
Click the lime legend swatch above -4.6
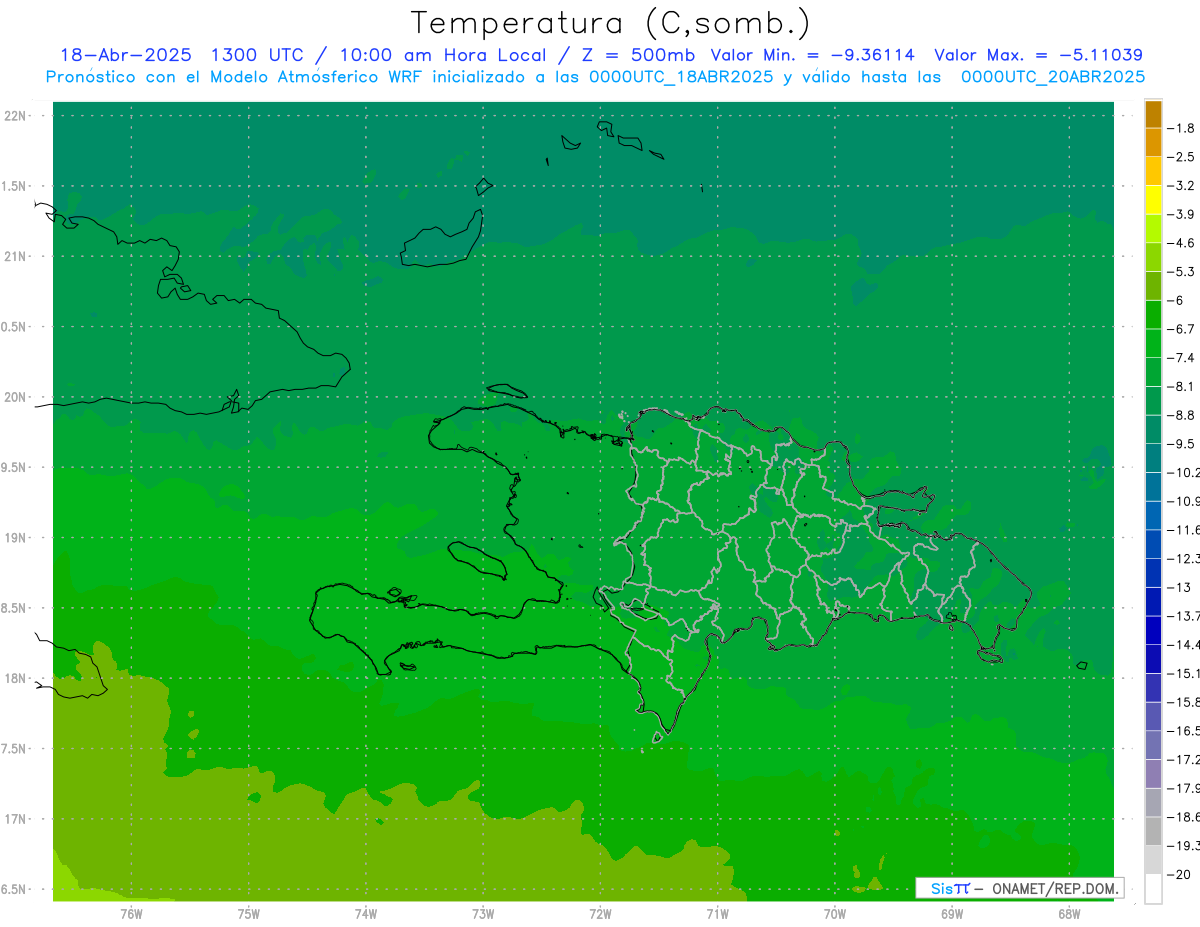(x=1153, y=229)
